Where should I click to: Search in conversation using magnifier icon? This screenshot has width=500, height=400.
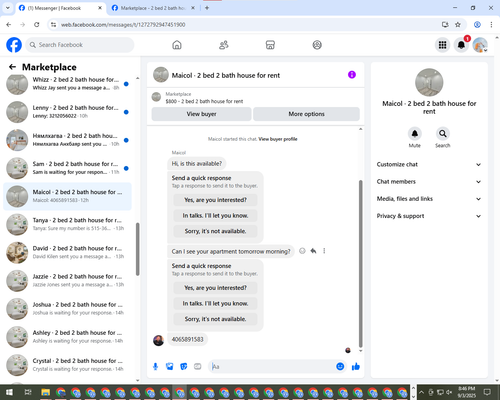(x=443, y=134)
